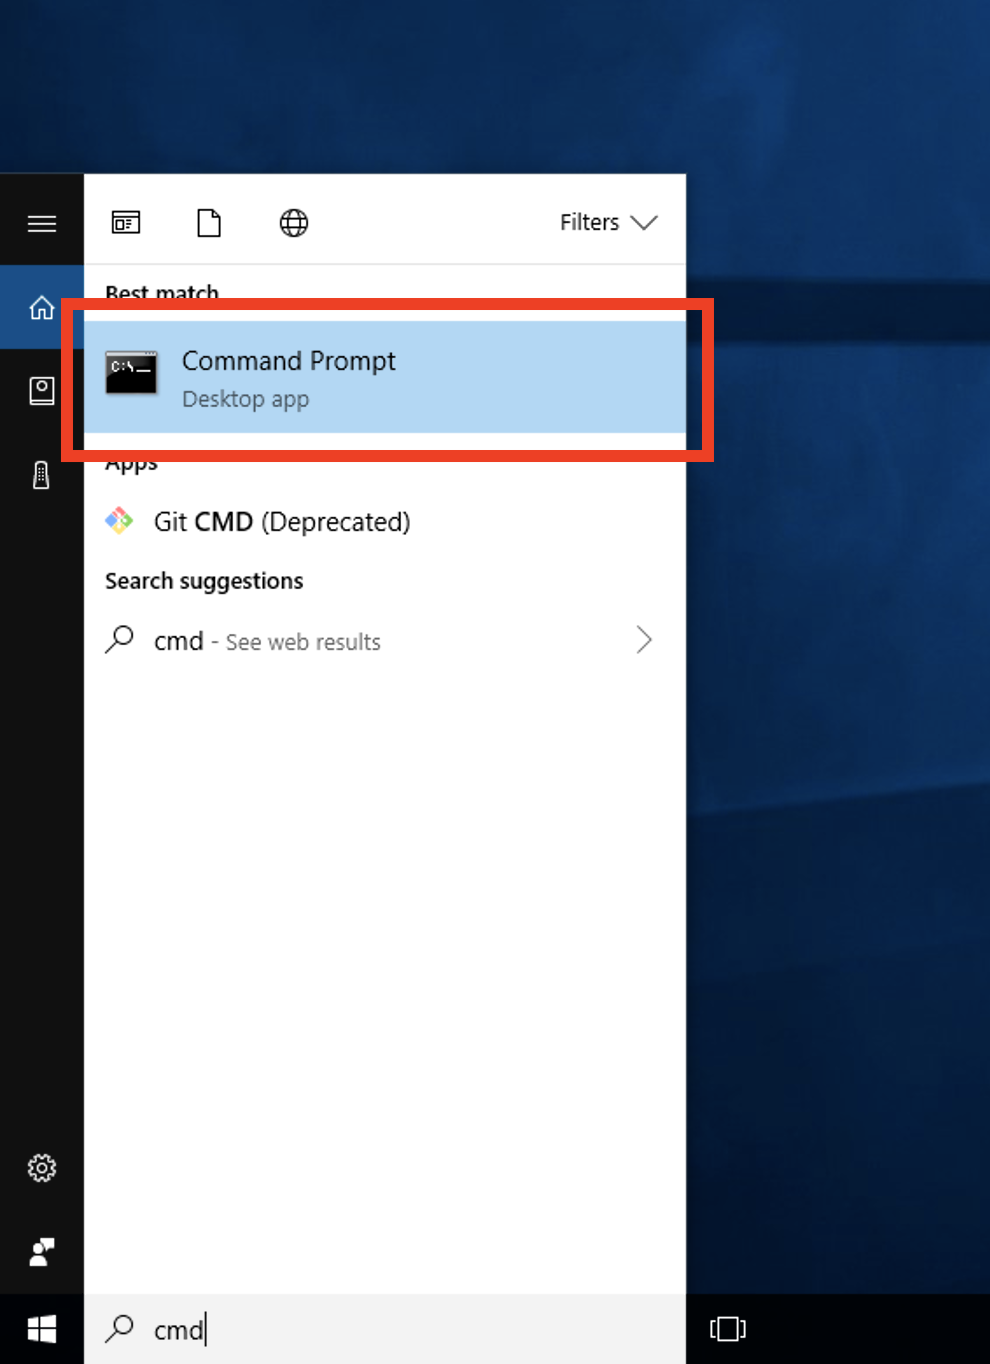Open Task View on the taskbar
The height and width of the screenshot is (1364, 990).
coord(728,1329)
